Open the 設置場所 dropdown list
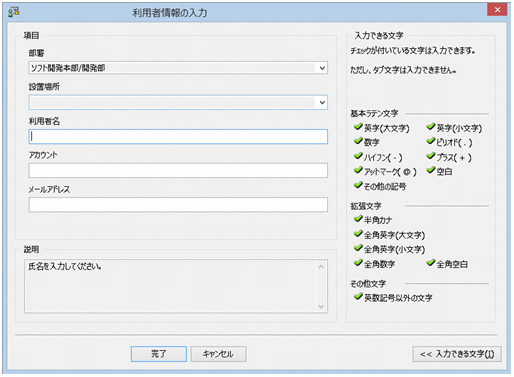 tap(322, 102)
